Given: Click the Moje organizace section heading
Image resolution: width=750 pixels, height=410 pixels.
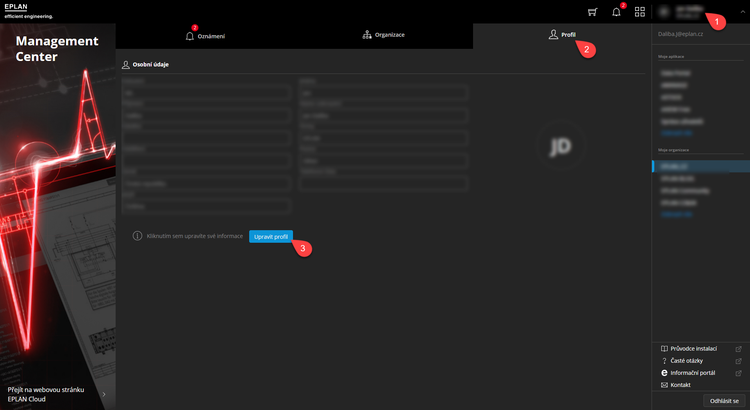Looking at the screenshot, I should (x=673, y=150).
